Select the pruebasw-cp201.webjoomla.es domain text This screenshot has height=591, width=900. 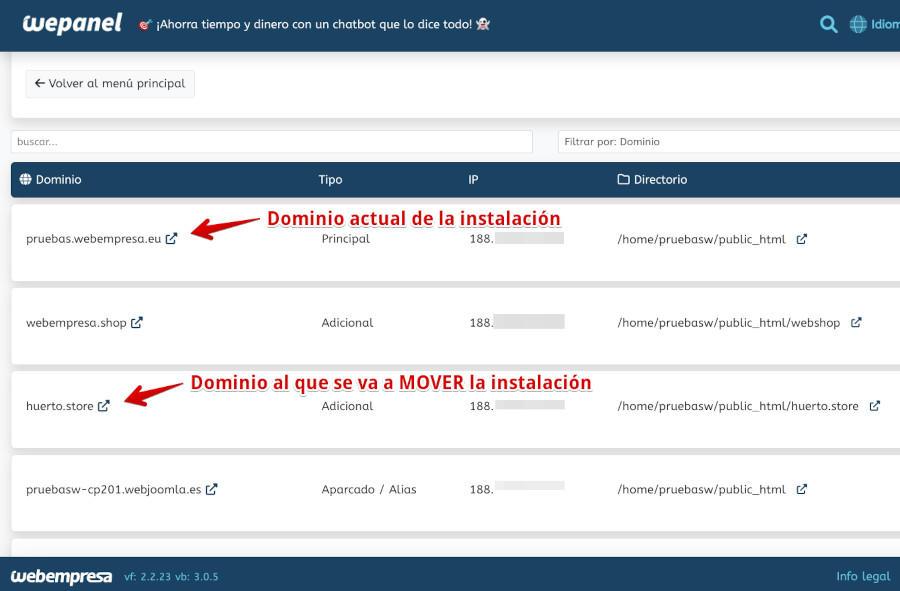click(114, 489)
